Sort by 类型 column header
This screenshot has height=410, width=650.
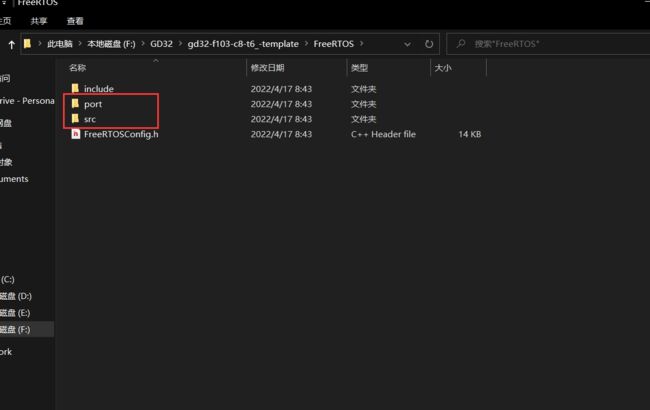[x=359, y=68]
